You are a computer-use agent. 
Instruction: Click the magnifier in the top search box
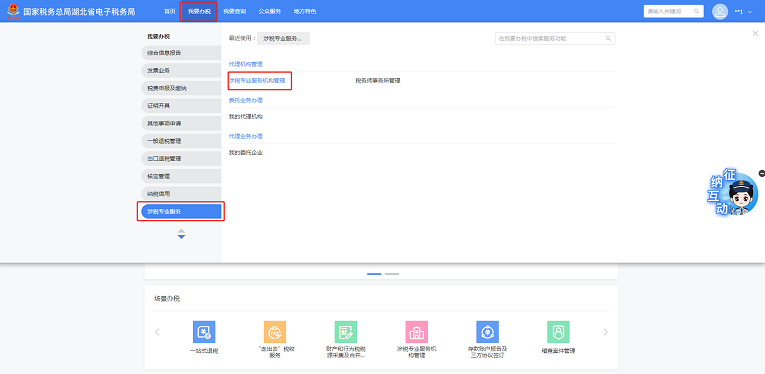(x=697, y=11)
